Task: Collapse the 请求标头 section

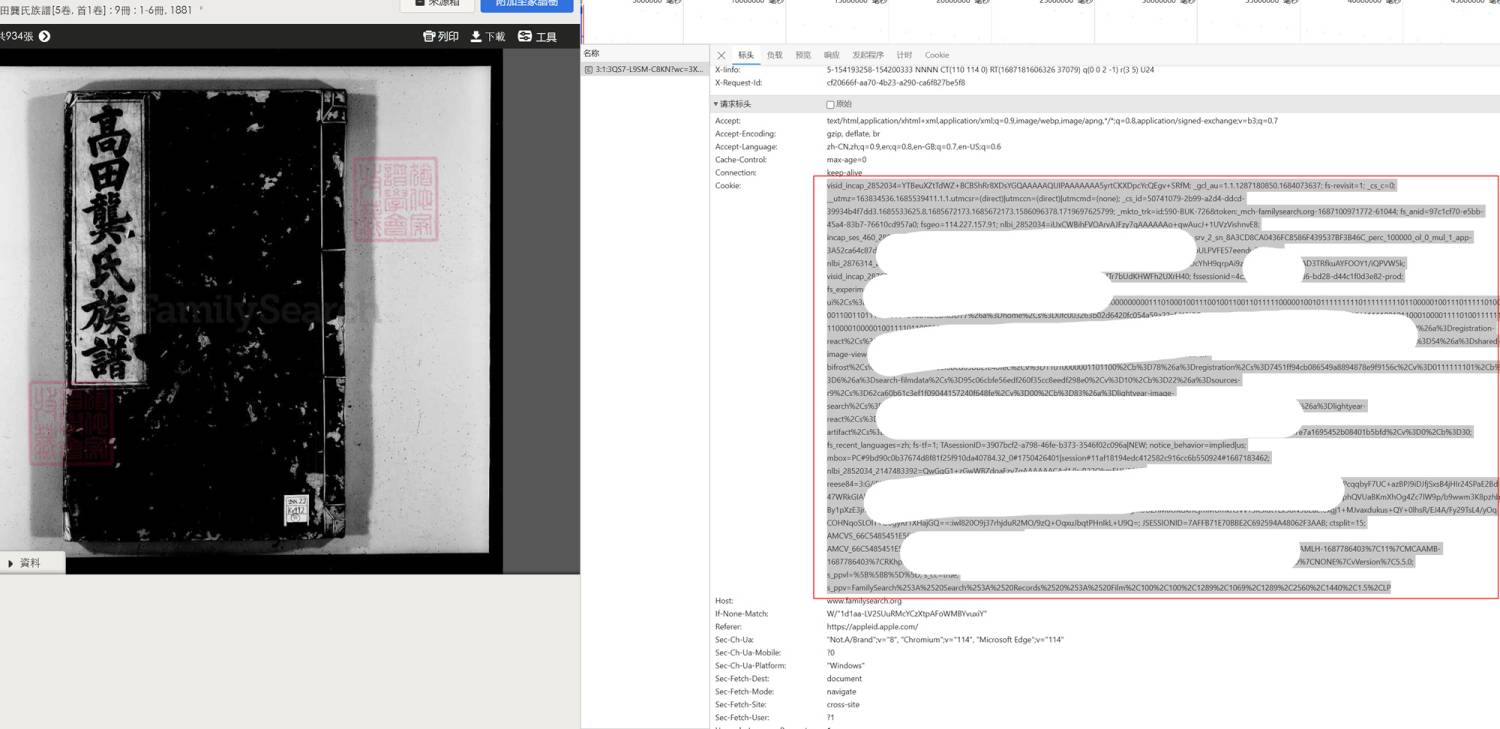Action: point(716,104)
